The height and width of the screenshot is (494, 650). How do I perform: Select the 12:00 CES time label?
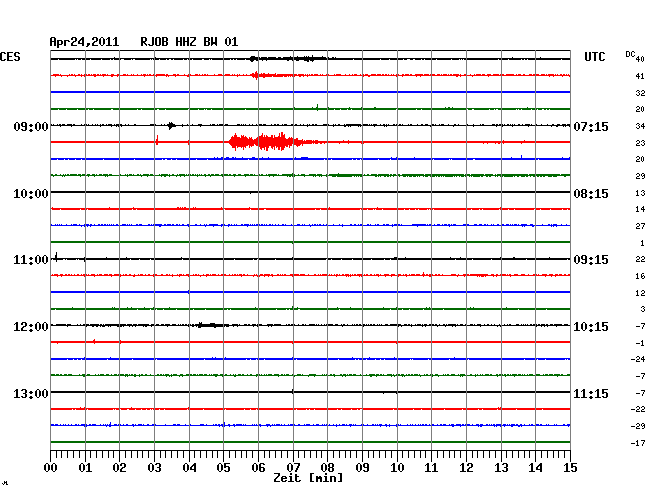pos(31,327)
